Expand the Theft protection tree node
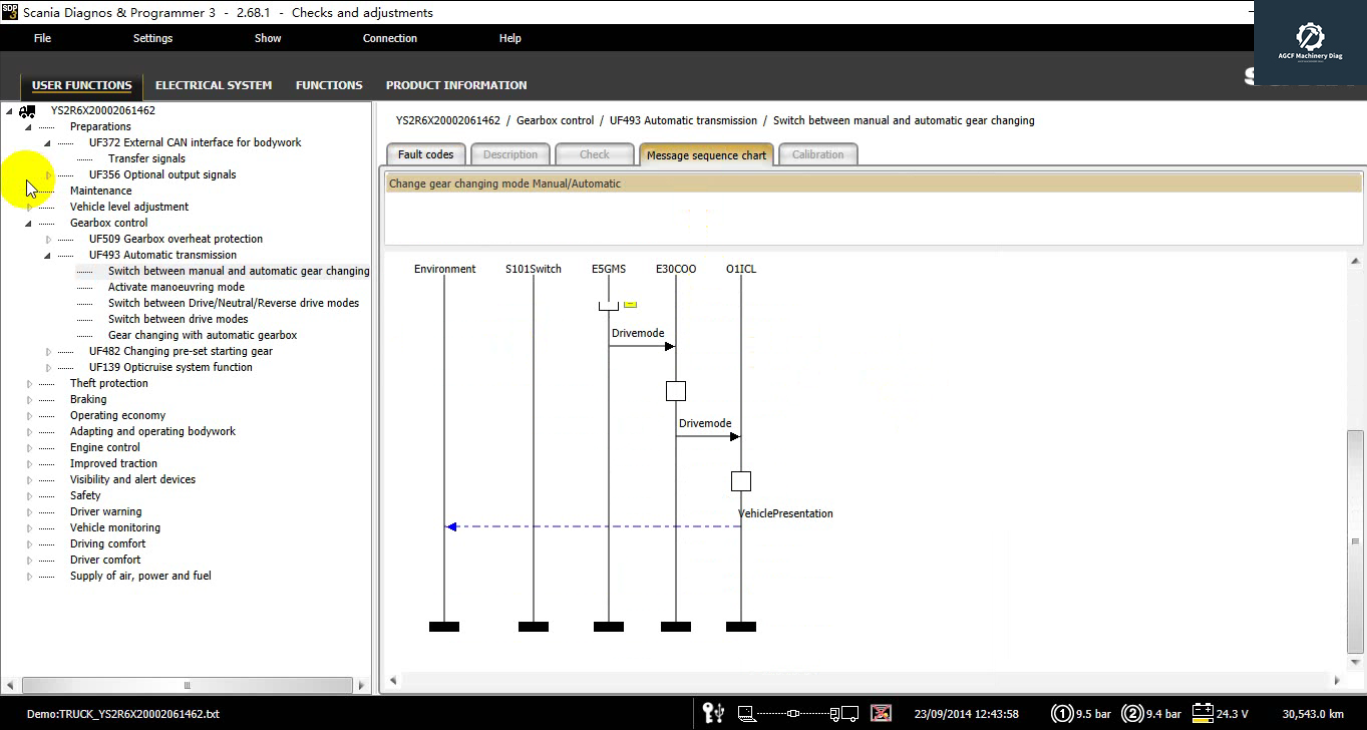 tap(29, 384)
